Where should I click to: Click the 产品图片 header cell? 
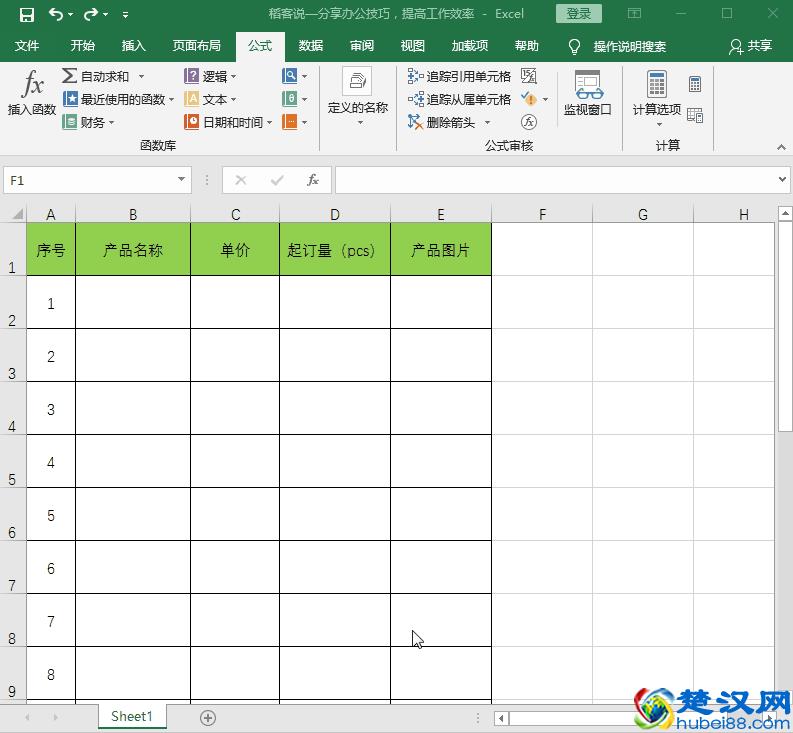(x=441, y=250)
